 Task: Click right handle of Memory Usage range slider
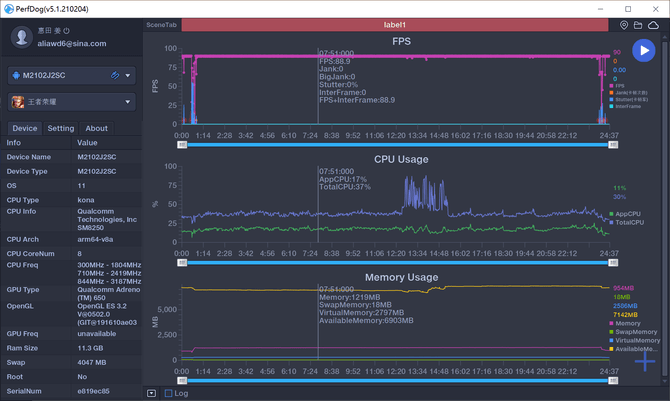(x=613, y=380)
